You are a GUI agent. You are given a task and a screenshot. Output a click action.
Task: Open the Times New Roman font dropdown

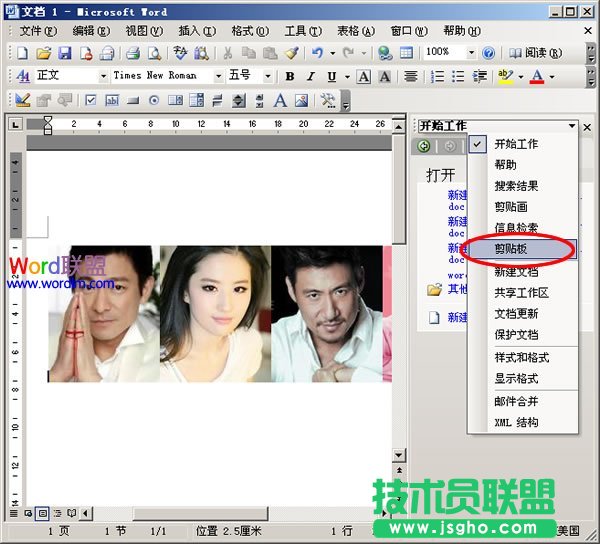point(219,76)
